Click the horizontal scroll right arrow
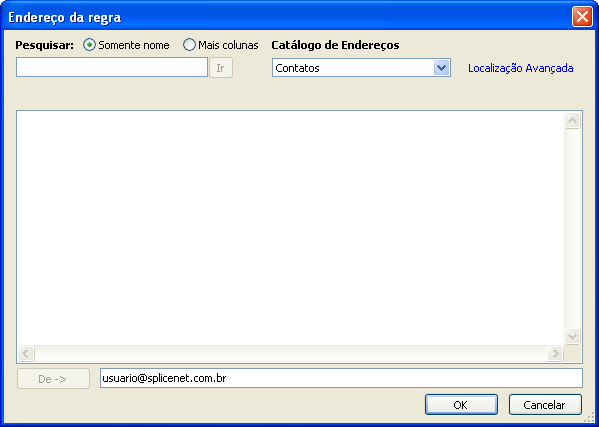This screenshot has width=599, height=427. 555,354
